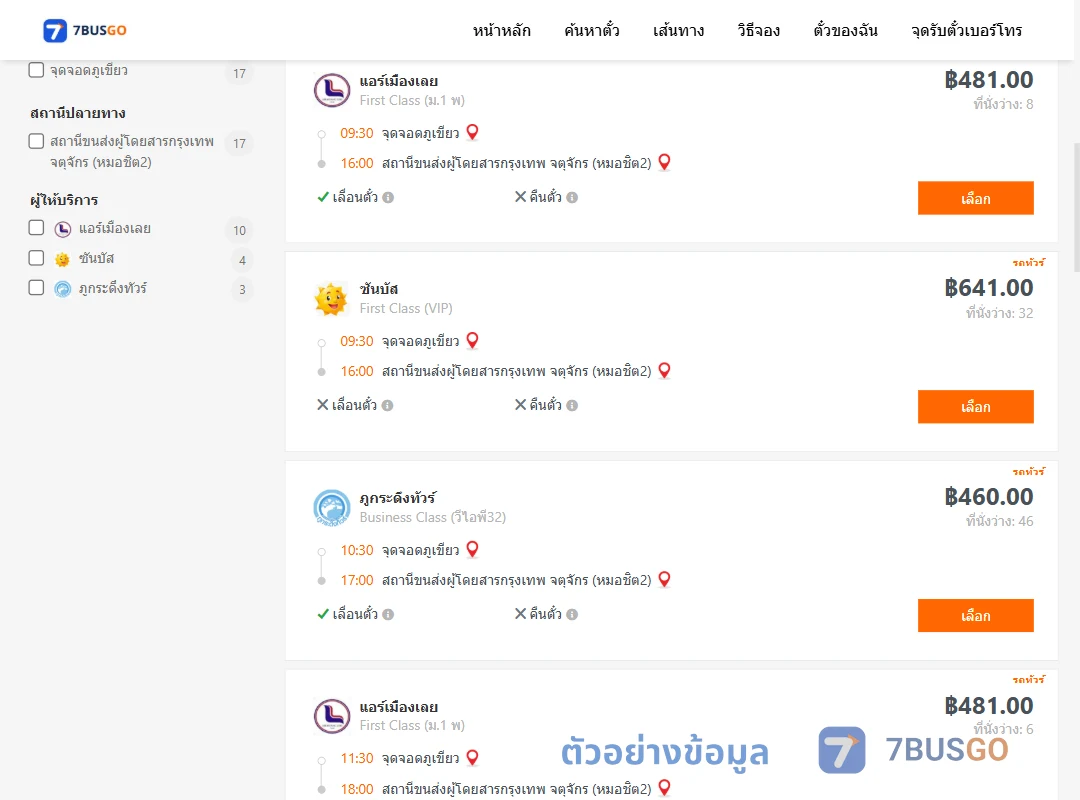Image resolution: width=1080 pixels, height=800 pixels.
Task: Filter by ซันบัส operator checkbox
Action: point(37,258)
